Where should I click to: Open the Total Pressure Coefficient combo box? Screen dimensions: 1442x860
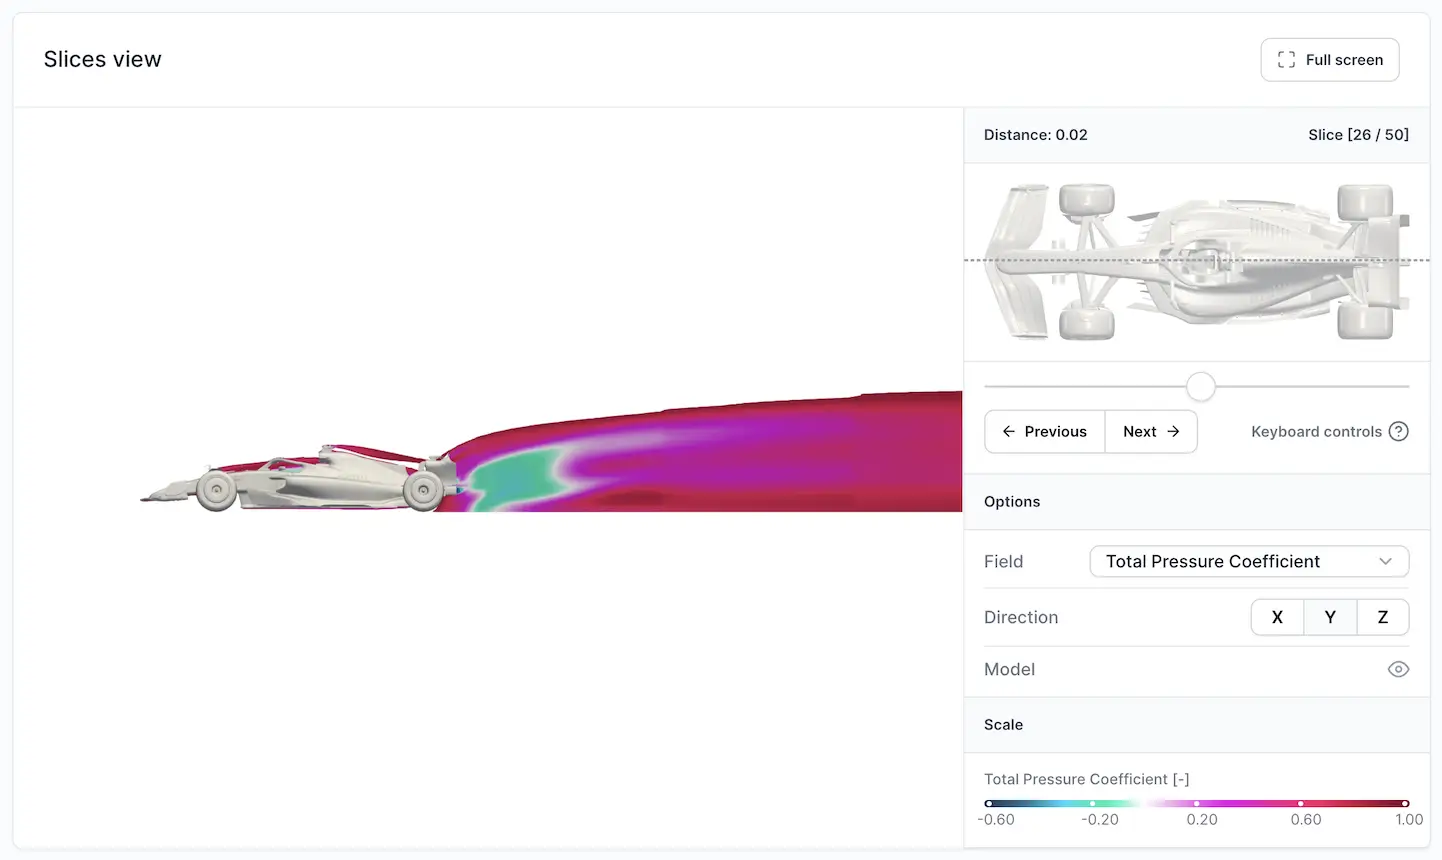[1230, 562]
